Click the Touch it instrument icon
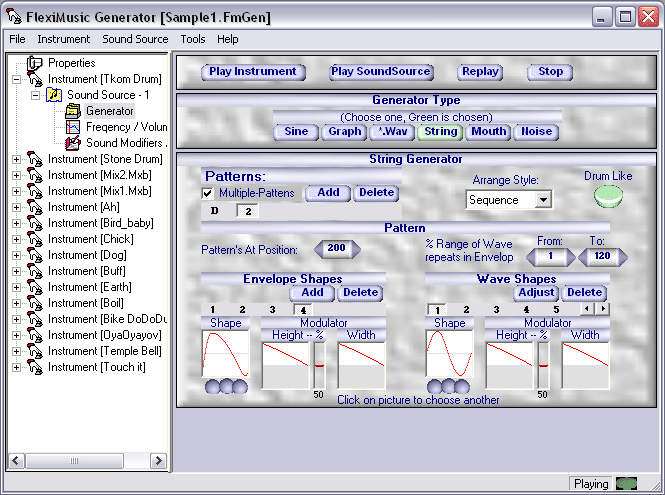 (35, 367)
